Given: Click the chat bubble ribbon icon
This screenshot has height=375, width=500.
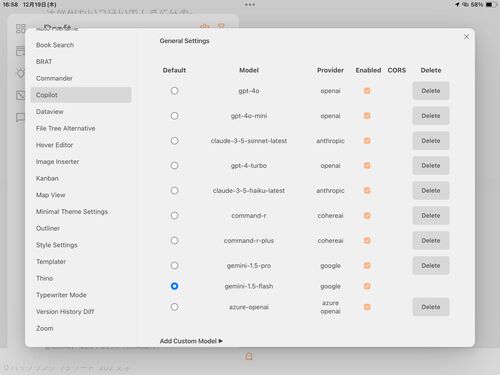Looking at the screenshot, I should click(x=21, y=117).
